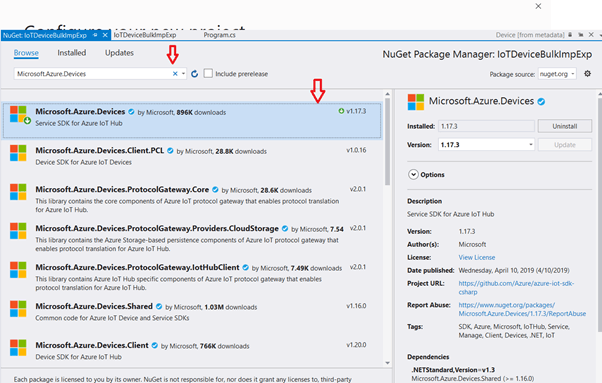Click verified badge next to Microsoft.Azure.Devices.Client.PCL
Screen dimensions: 602x383
coord(170,151)
